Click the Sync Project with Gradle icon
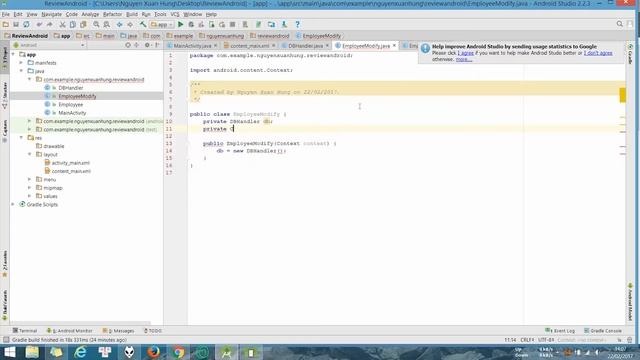640x360 pixels. tap(258, 24)
